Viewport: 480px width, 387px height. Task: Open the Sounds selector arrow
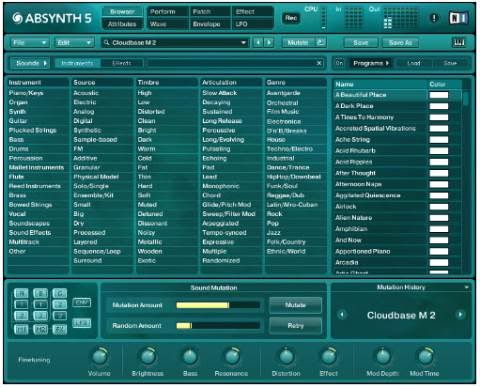pos(30,63)
